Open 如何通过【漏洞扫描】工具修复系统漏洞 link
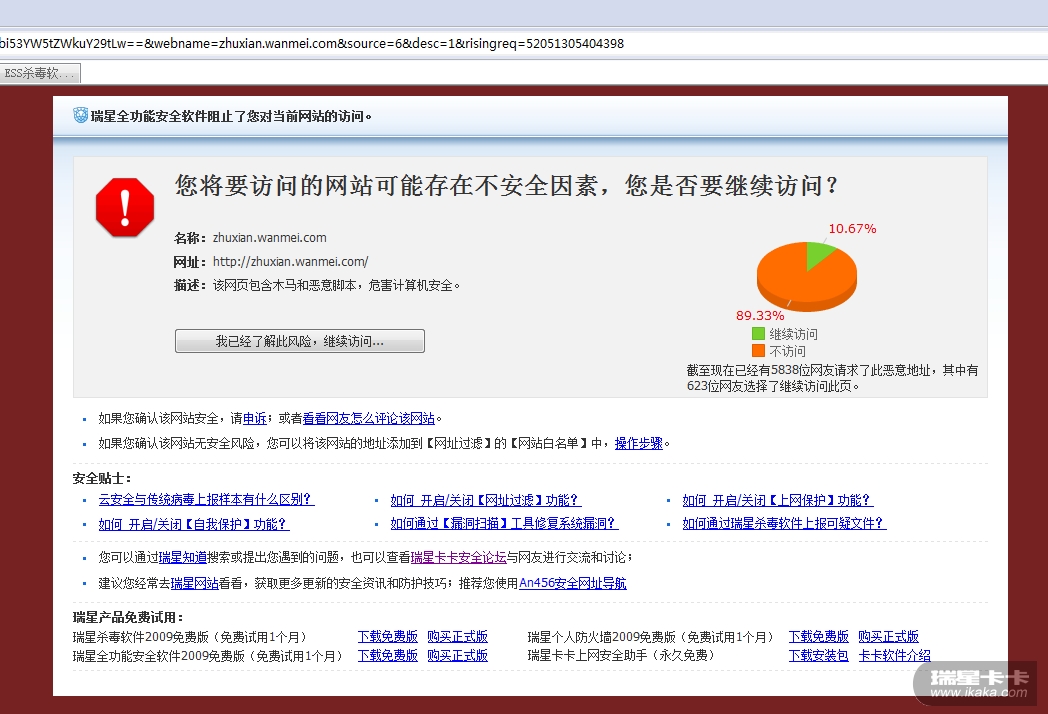 pos(505,523)
